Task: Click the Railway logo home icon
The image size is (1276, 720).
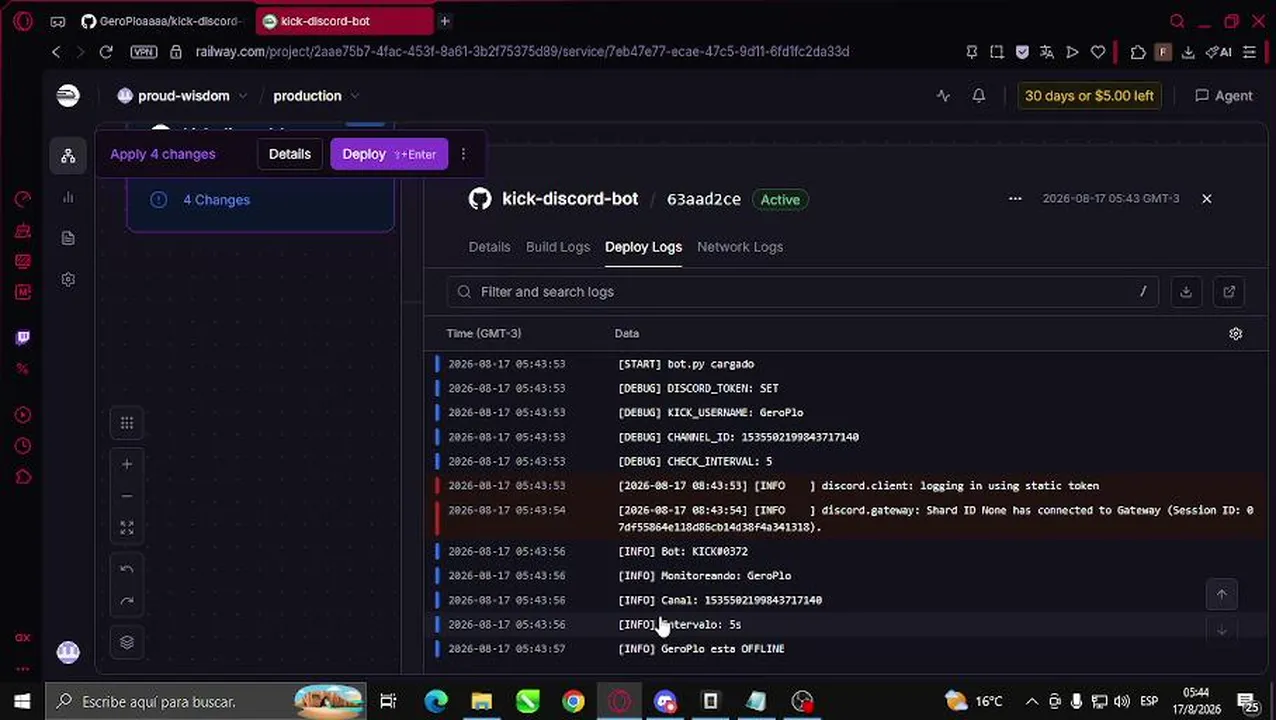Action: [68, 95]
